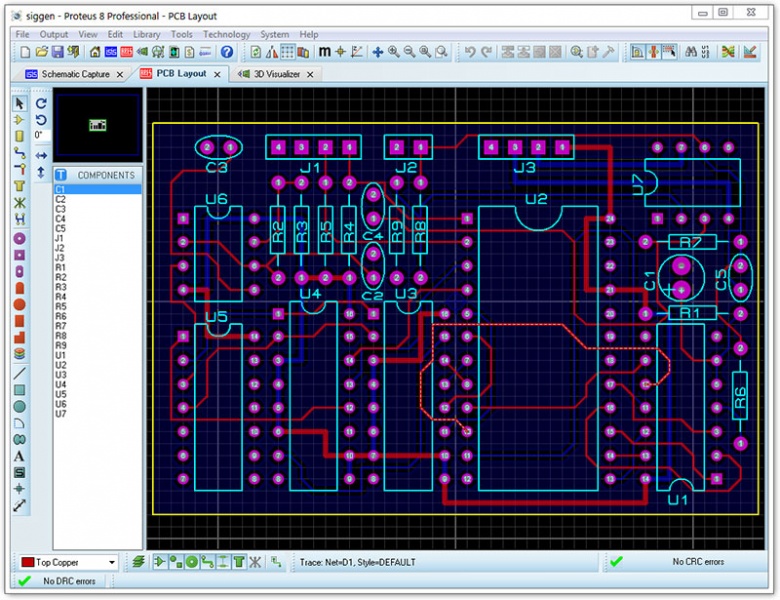Viewport: 780px width, 600px height.
Task: Select the Selection Mode arrow tool
Action: pos(19,103)
